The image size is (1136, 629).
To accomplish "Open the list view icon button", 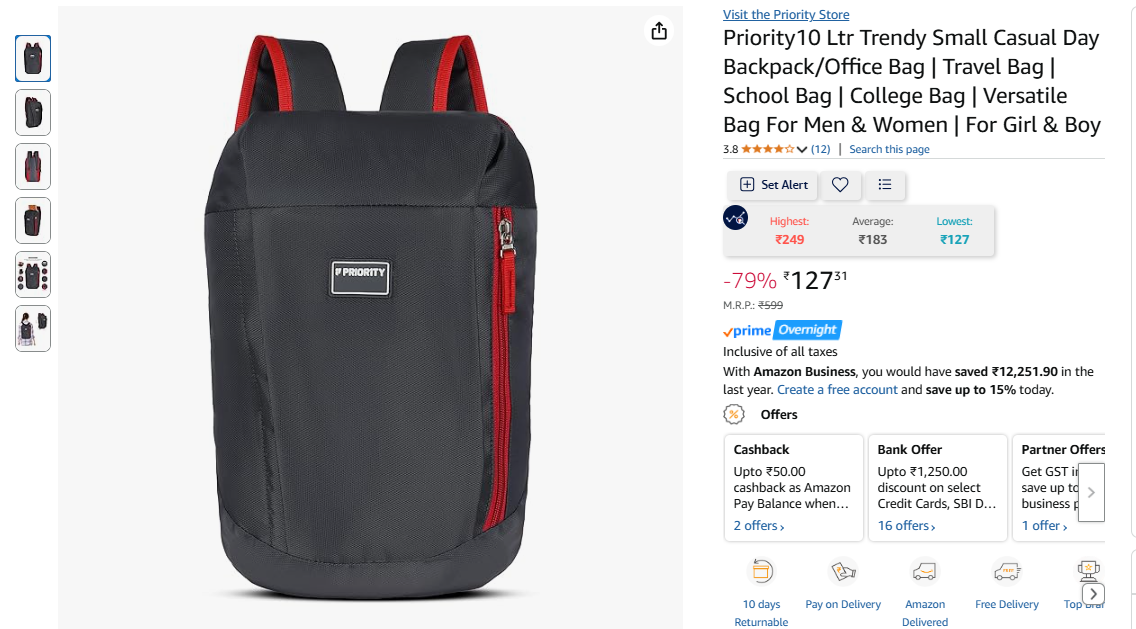I will point(885,185).
